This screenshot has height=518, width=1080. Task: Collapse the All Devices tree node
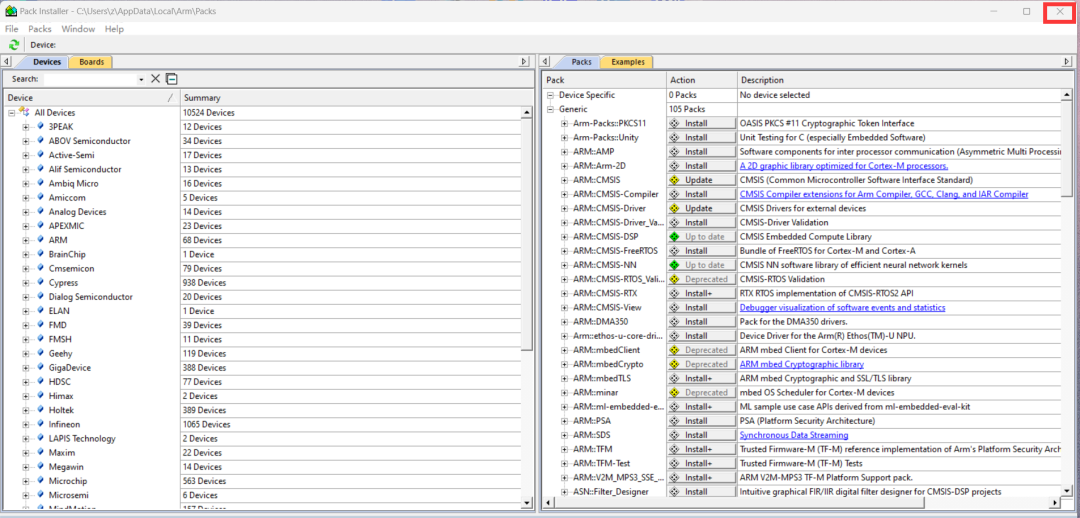coord(12,113)
